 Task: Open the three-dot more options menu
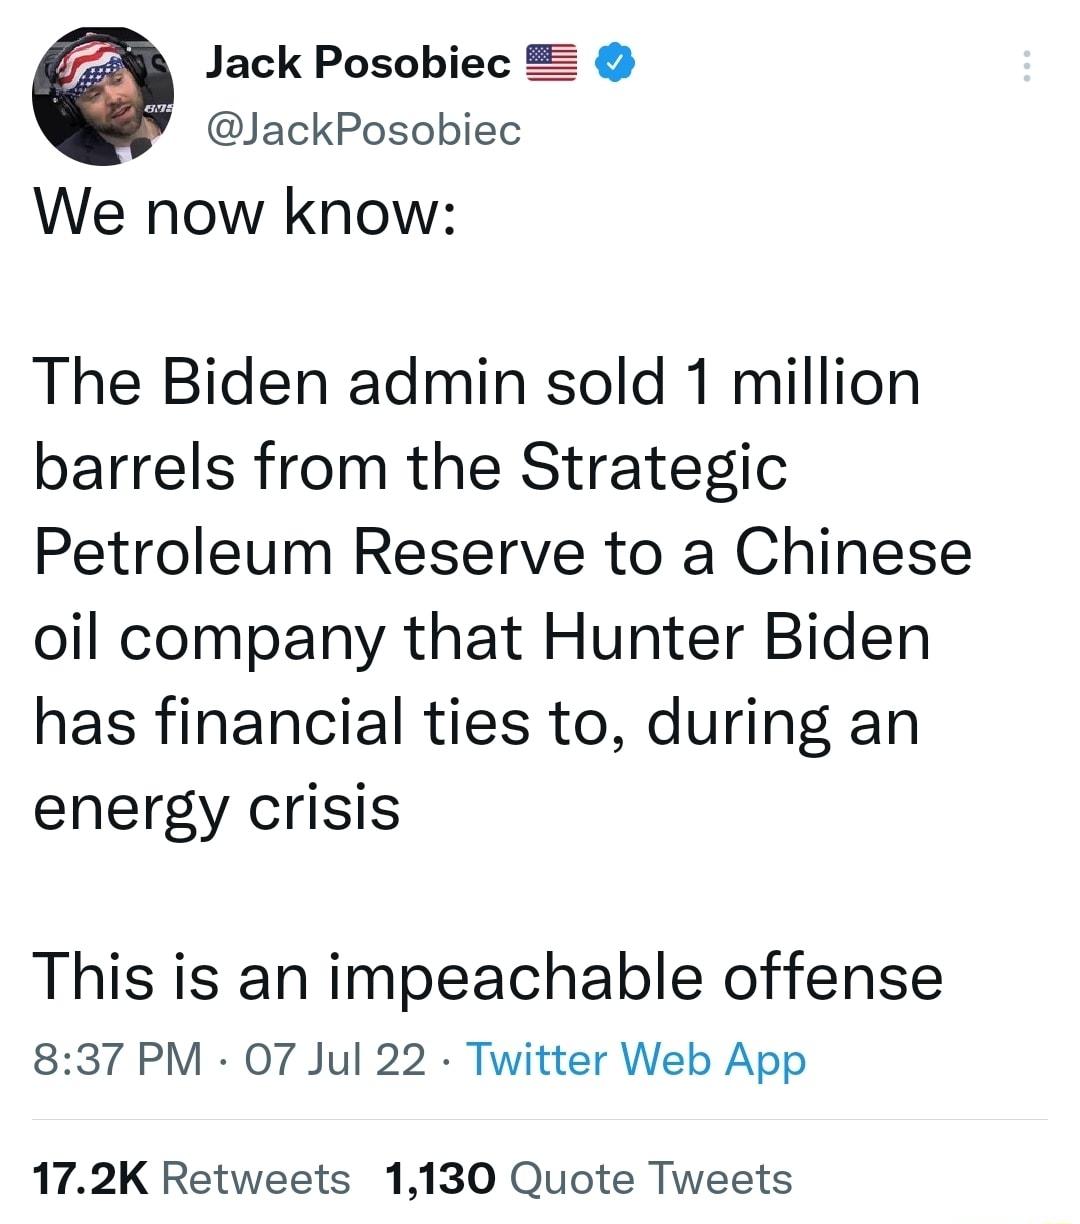click(x=1027, y=63)
